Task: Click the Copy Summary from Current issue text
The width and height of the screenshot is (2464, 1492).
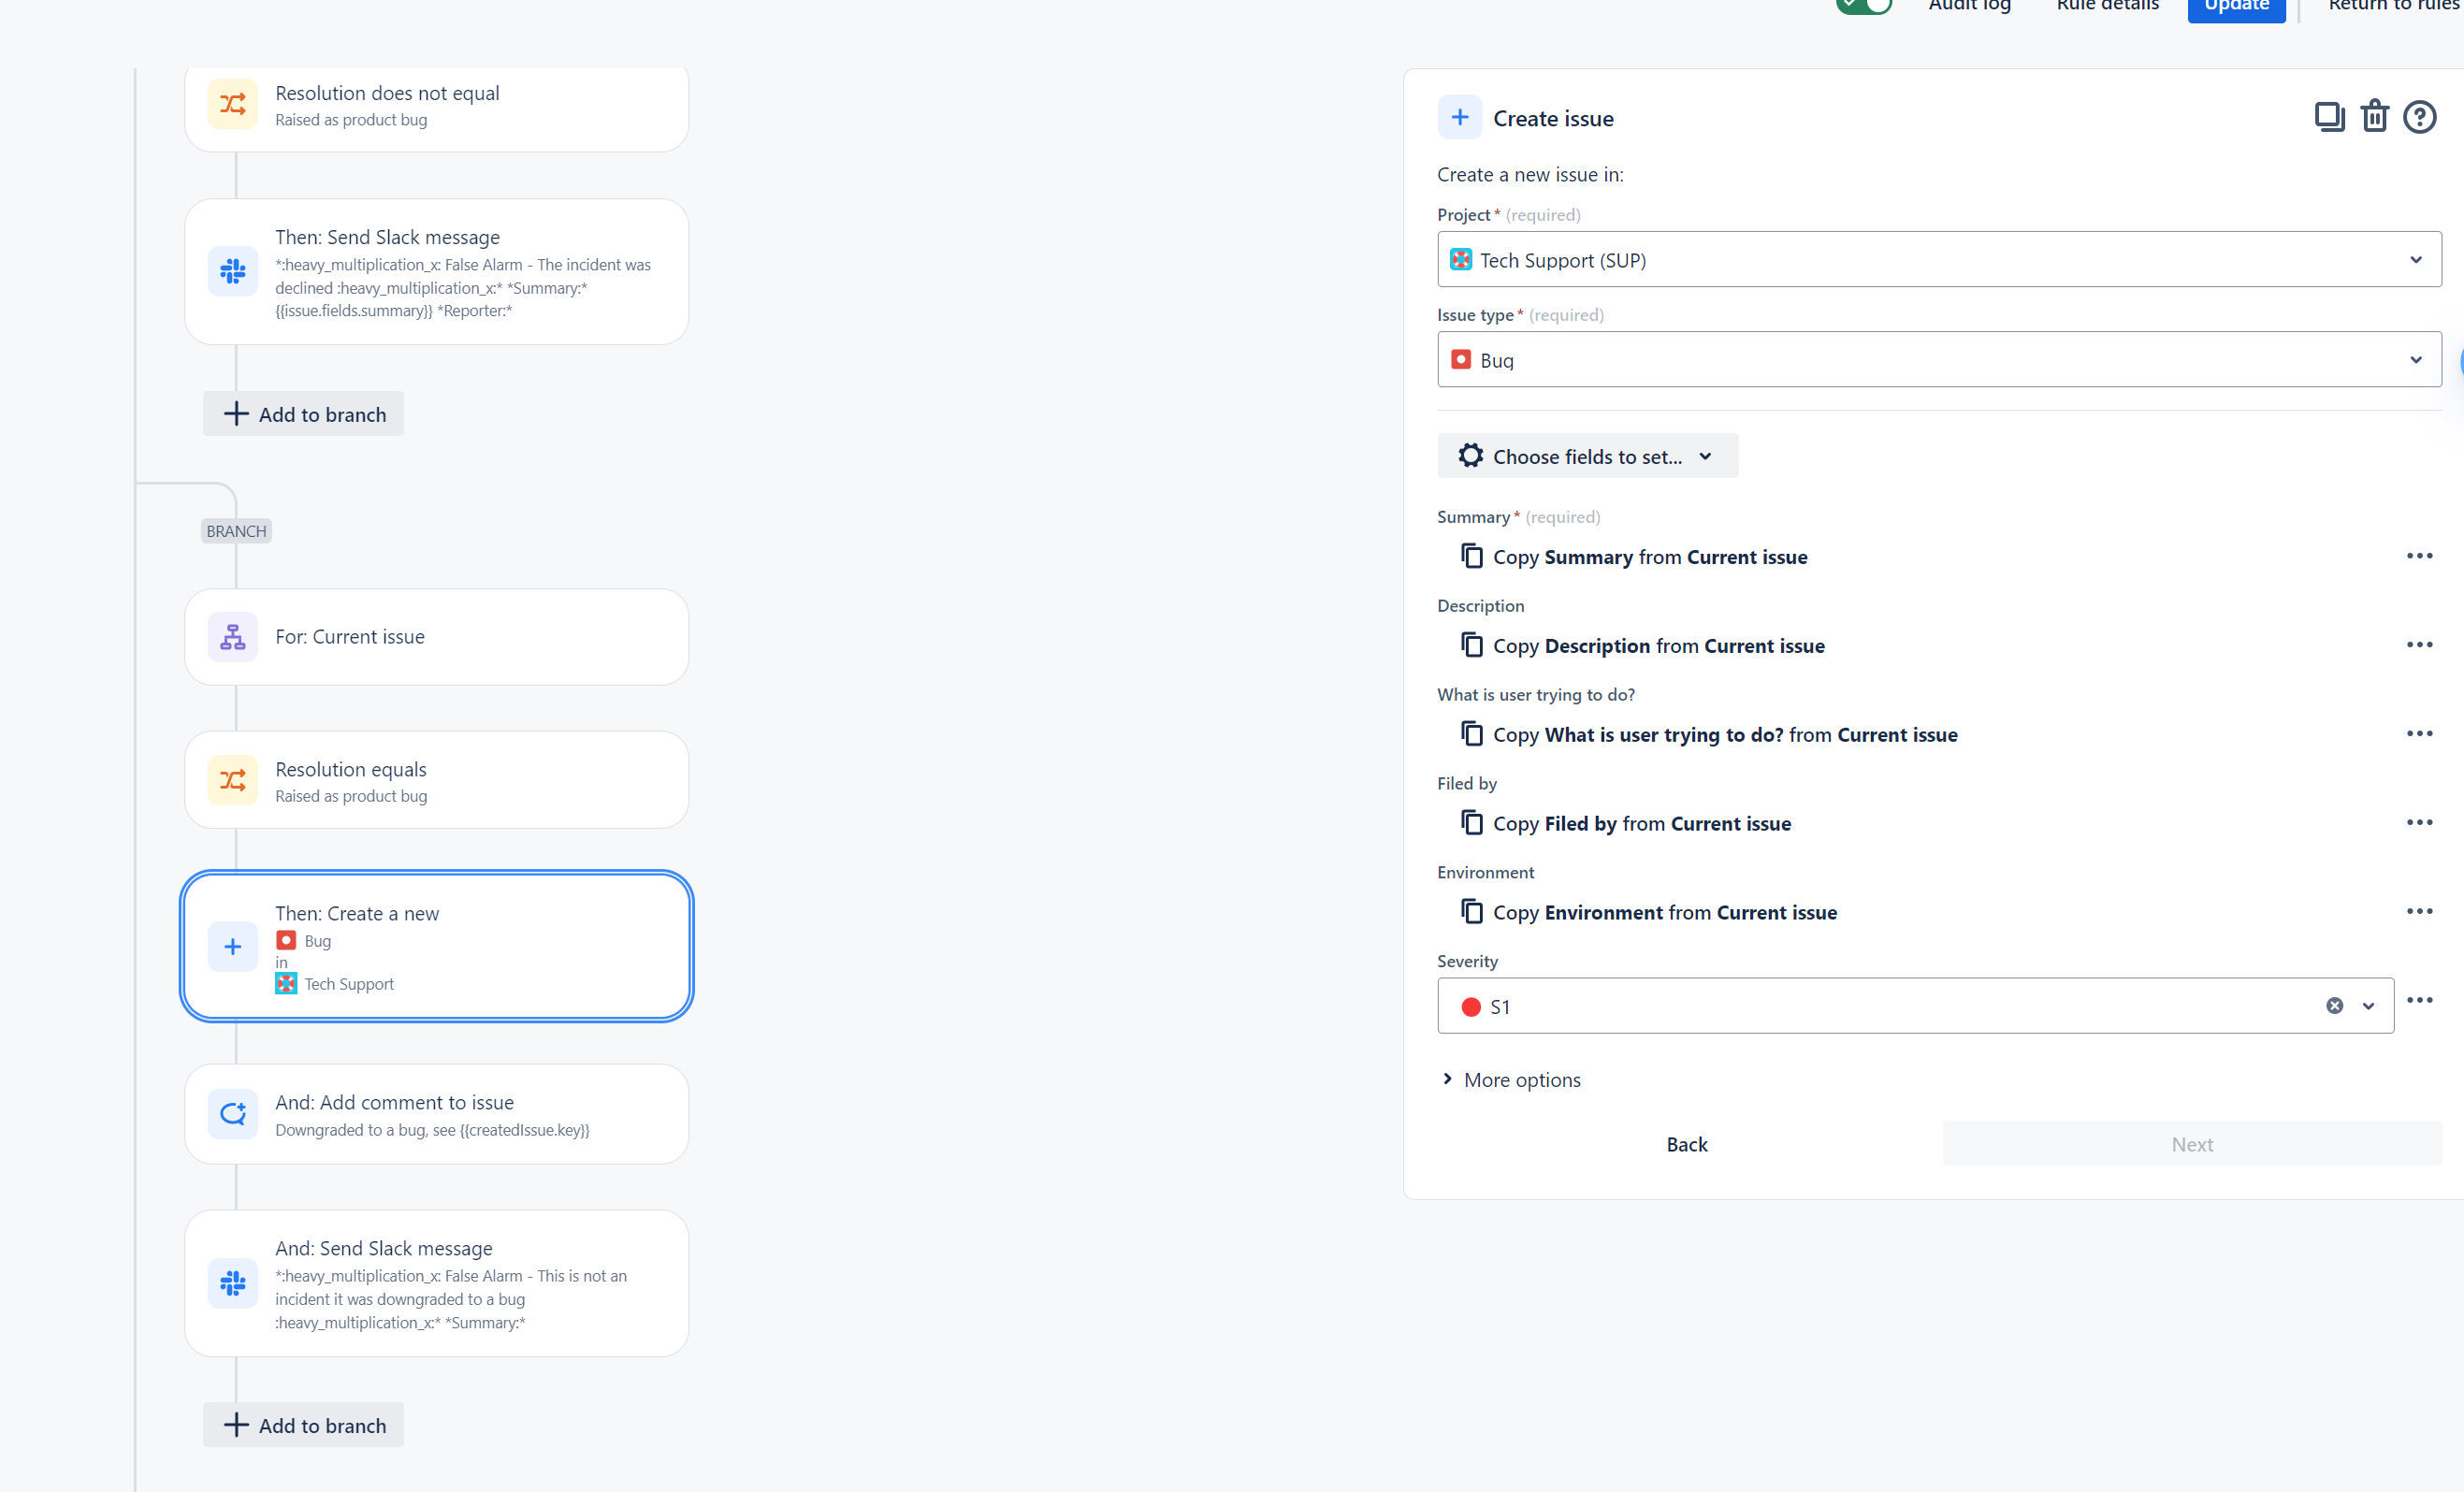Action: (1650, 557)
